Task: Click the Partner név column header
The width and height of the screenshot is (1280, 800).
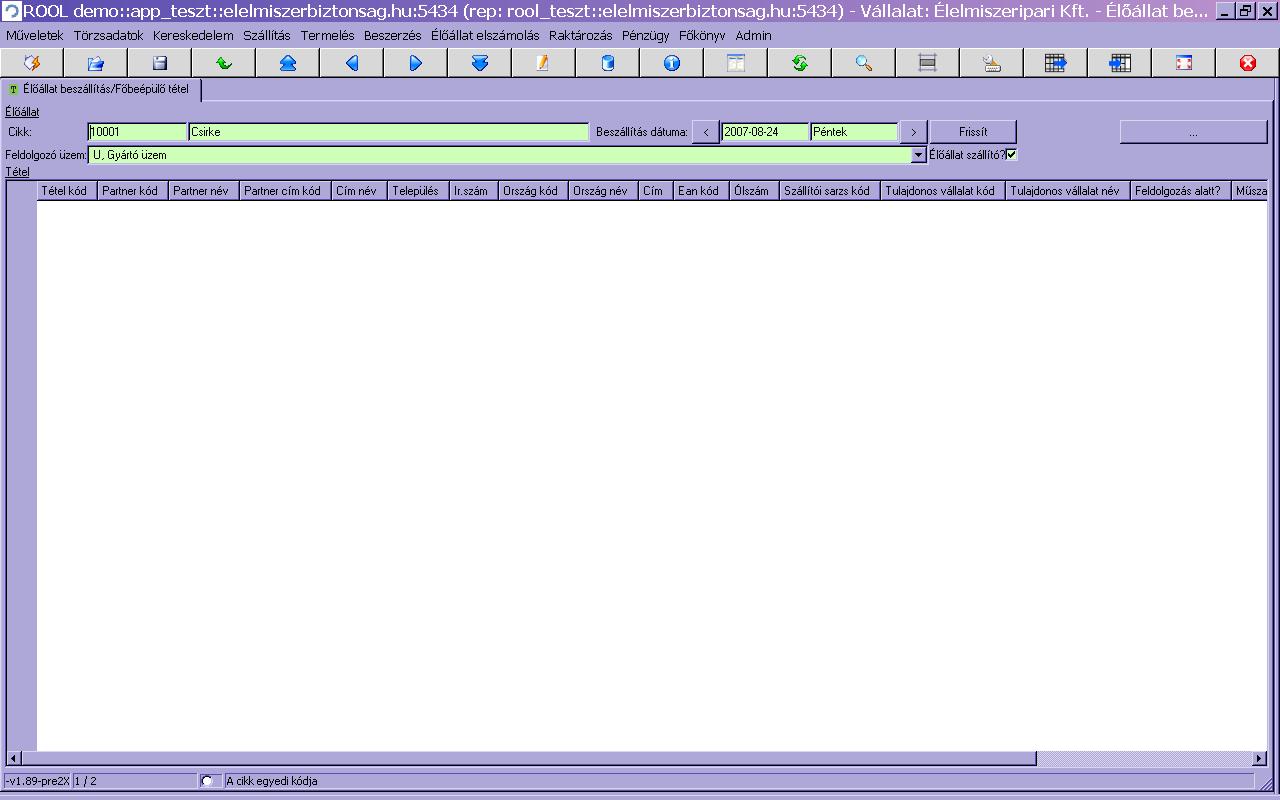Action: click(x=204, y=191)
